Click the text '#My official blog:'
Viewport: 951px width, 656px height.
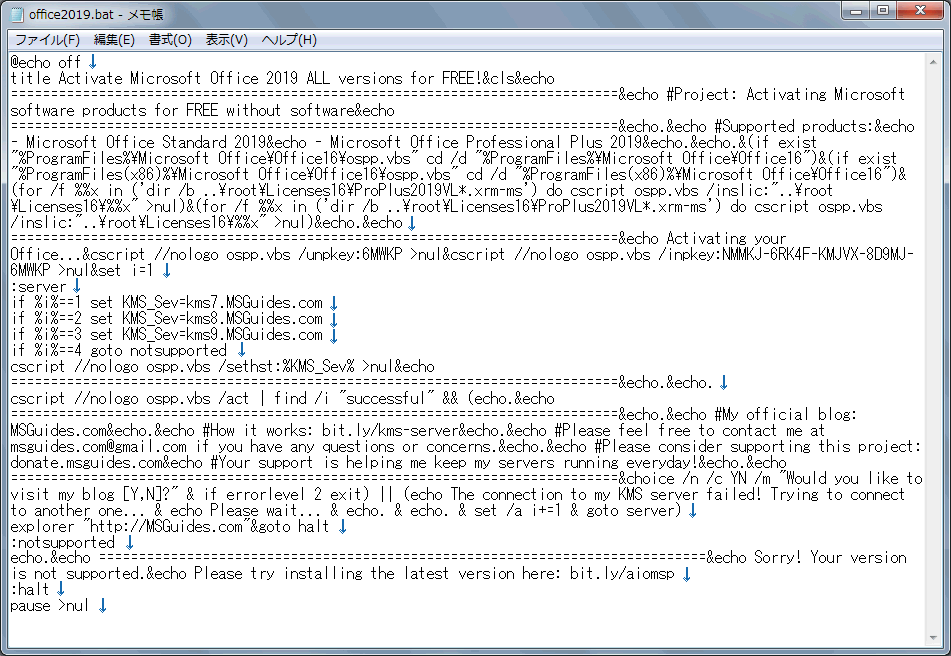coord(785,414)
